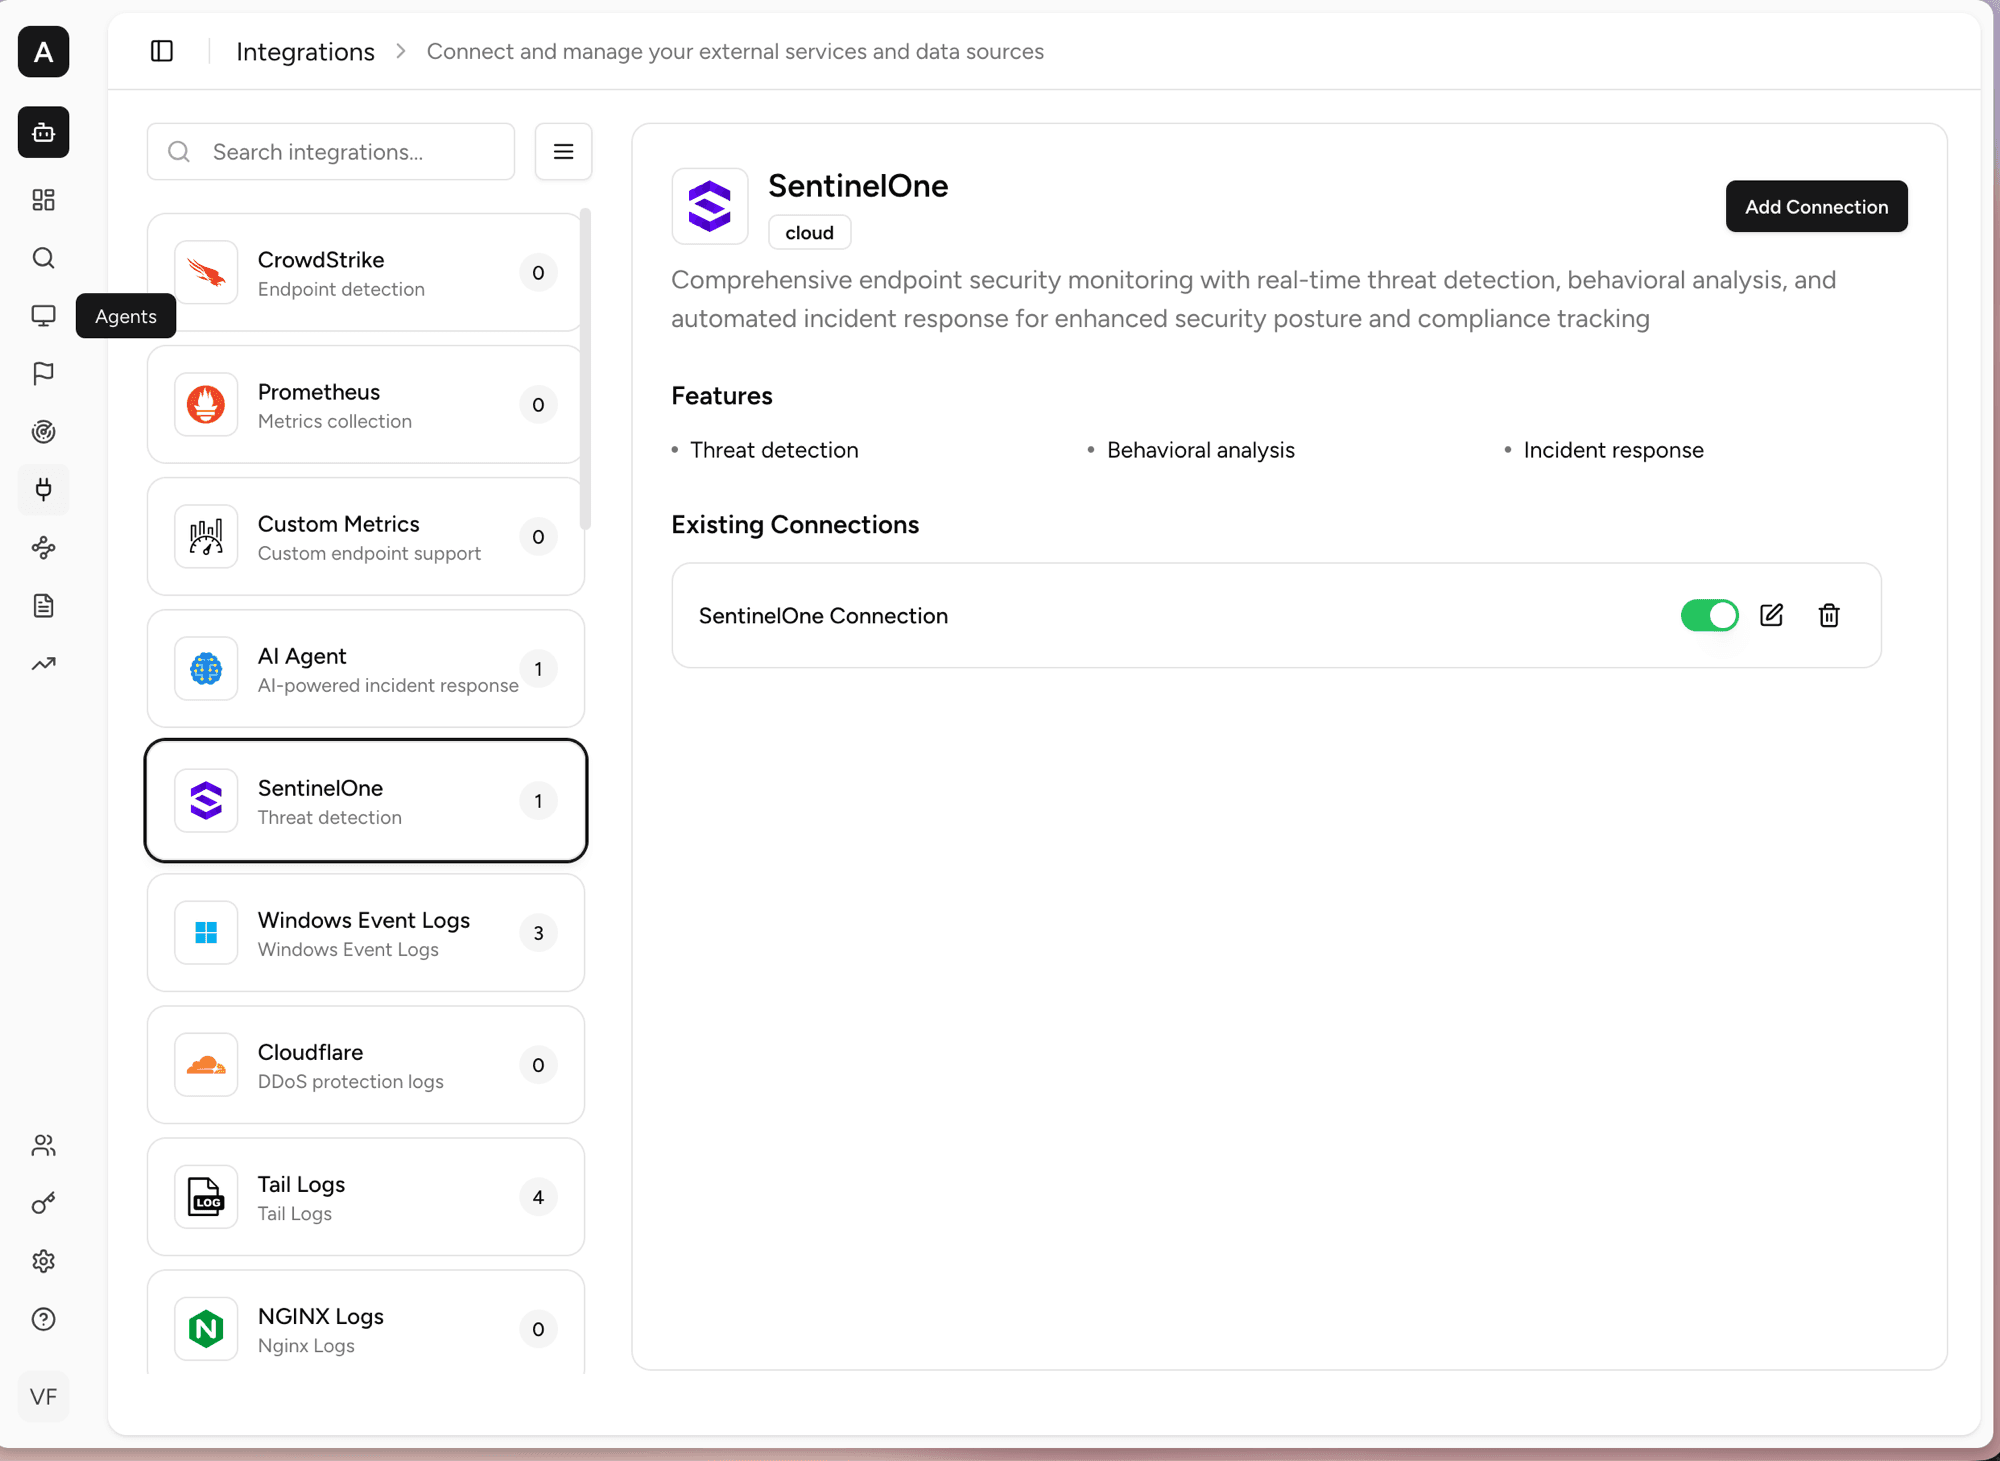Click the Custom Metrics gauge logo
2000x1461 pixels.
click(206, 536)
